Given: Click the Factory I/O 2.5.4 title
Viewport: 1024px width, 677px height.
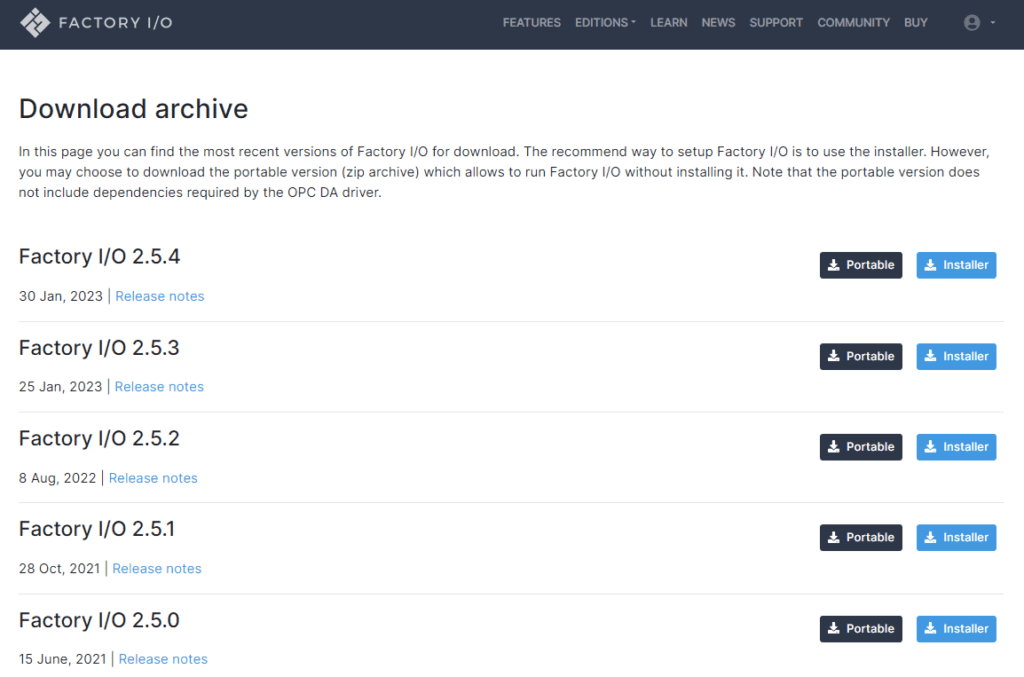Looking at the screenshot, I should 99,257.
